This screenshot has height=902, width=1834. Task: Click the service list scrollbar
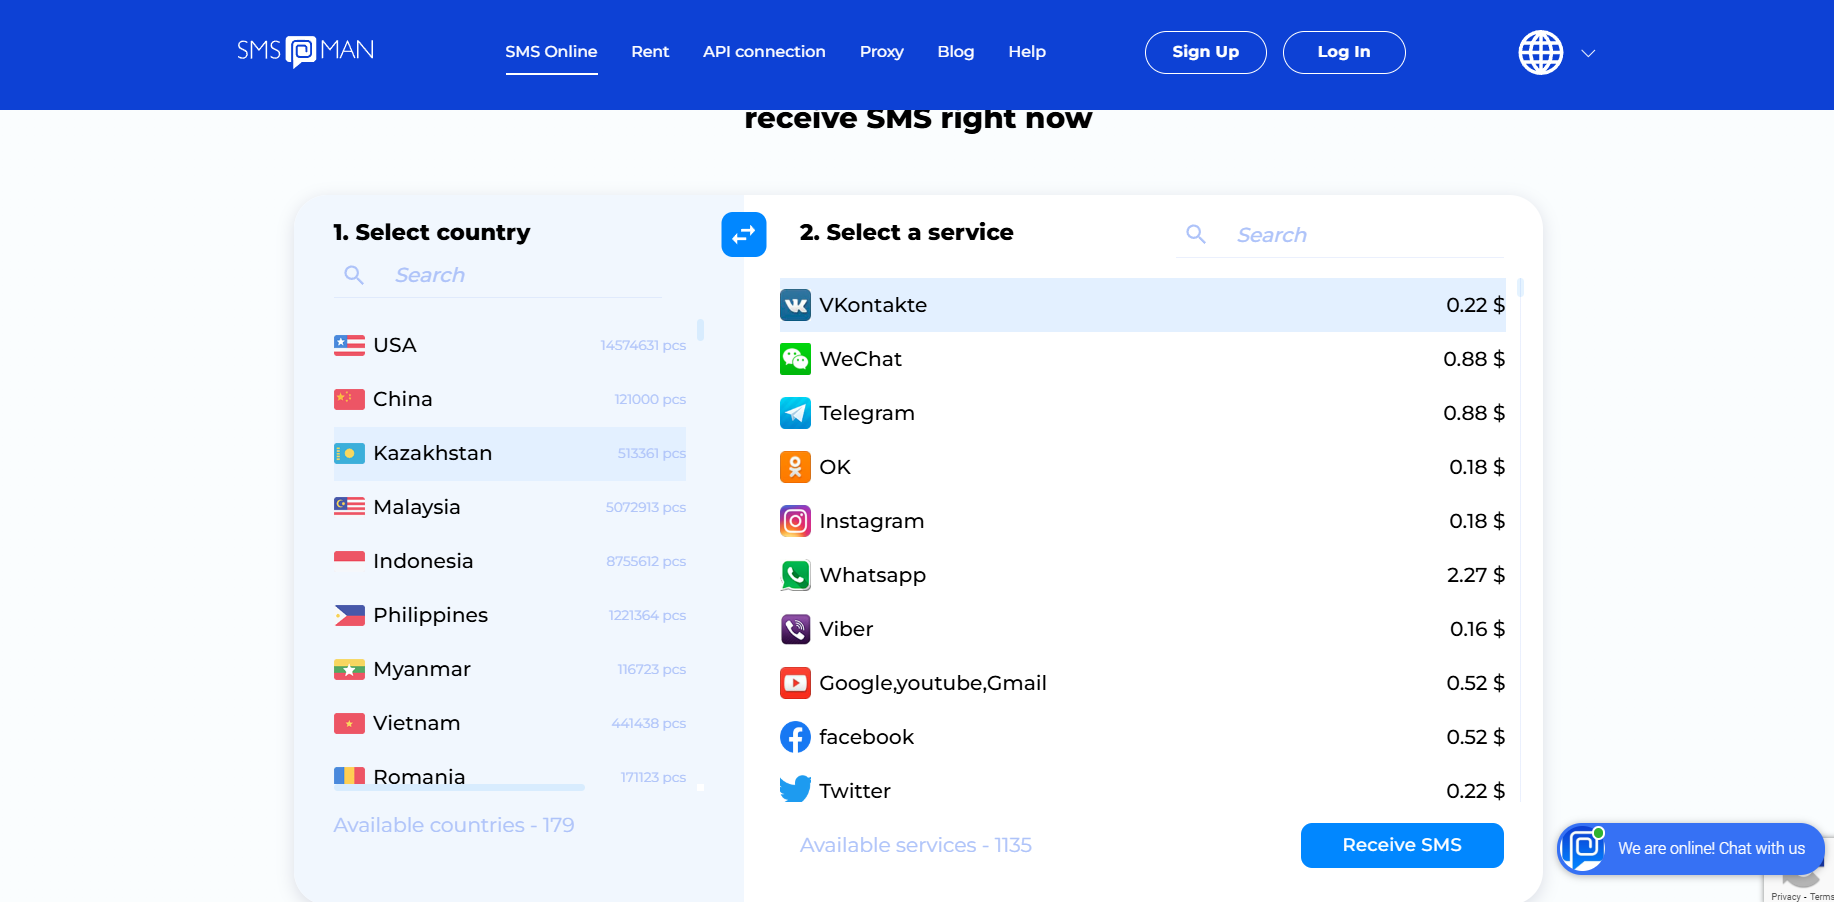1521,288
